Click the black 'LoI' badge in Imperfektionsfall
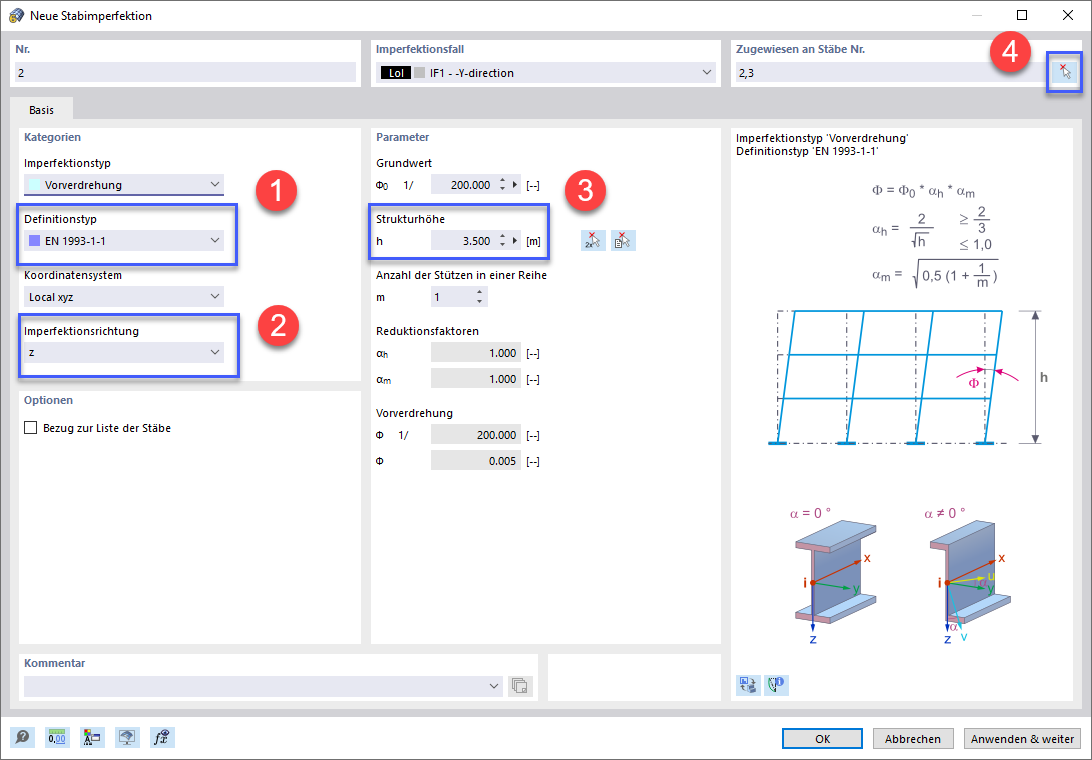 pos(396,72)
